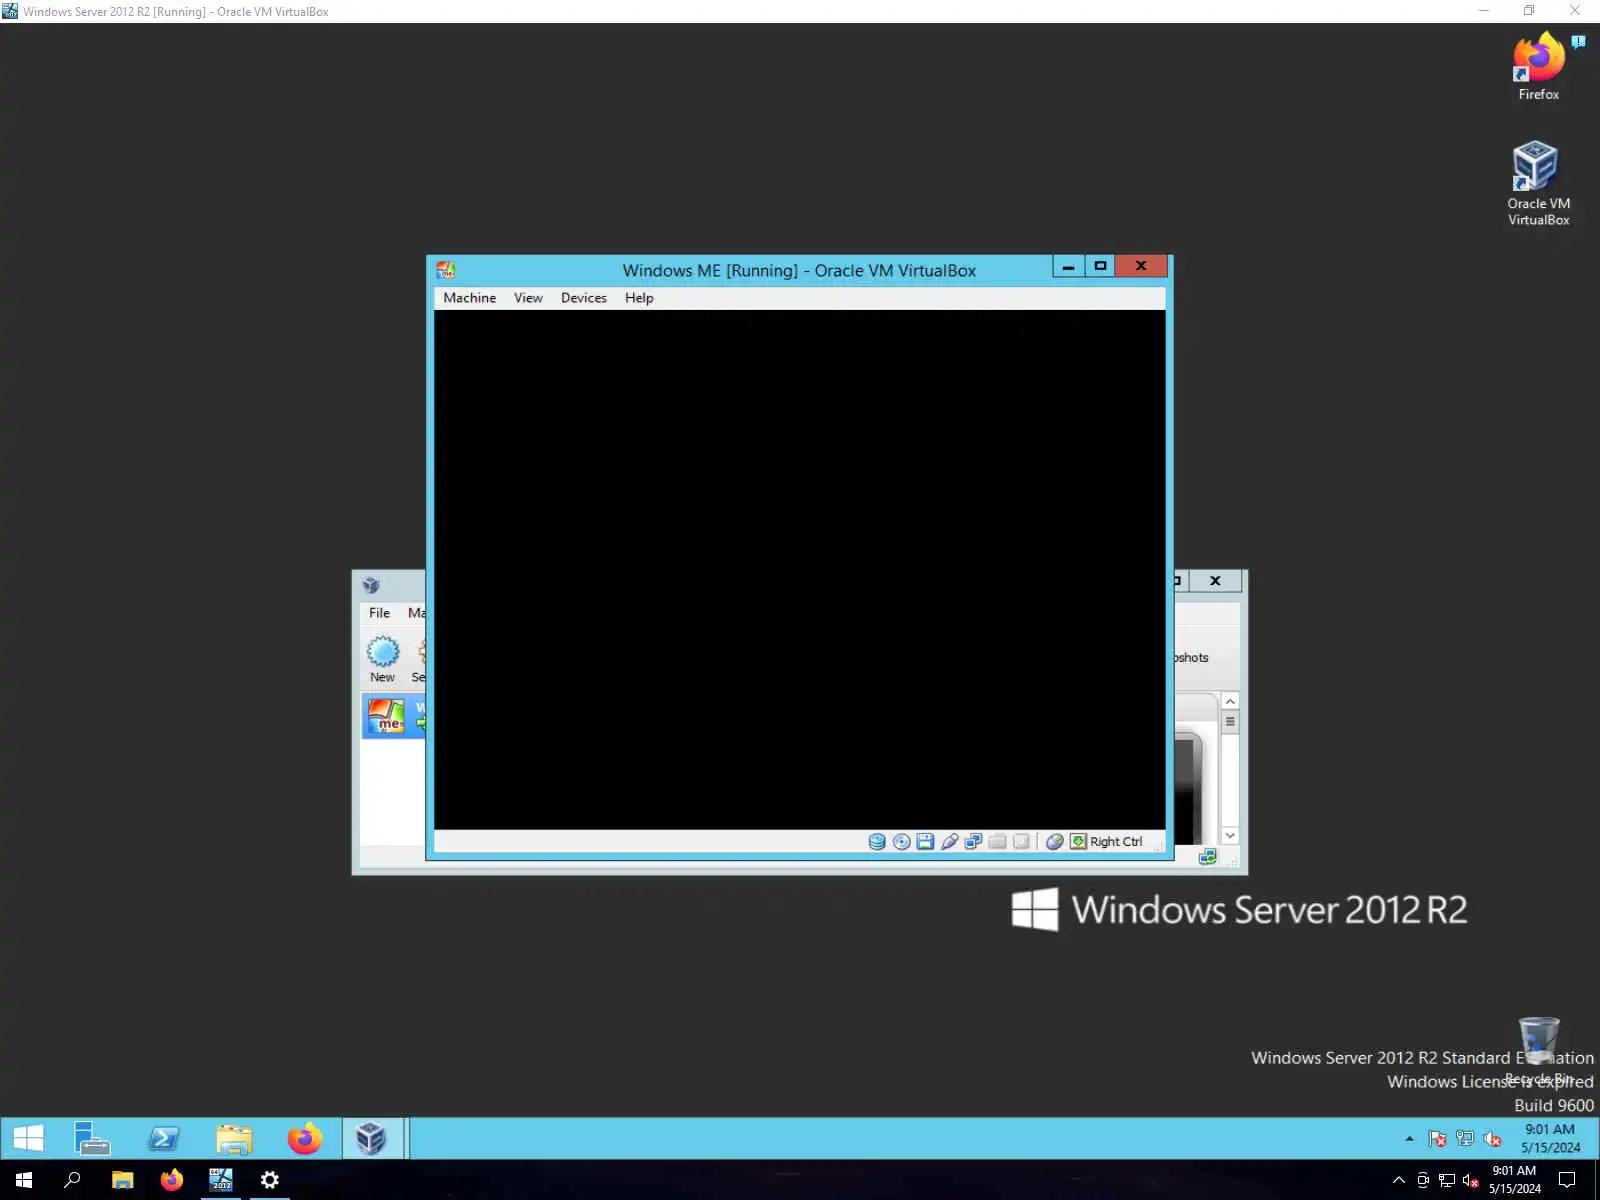The height and width of the screenshot is (1200, 1600).
Task: Minimize the Windows ME VM window
Action: (1068, 266)
